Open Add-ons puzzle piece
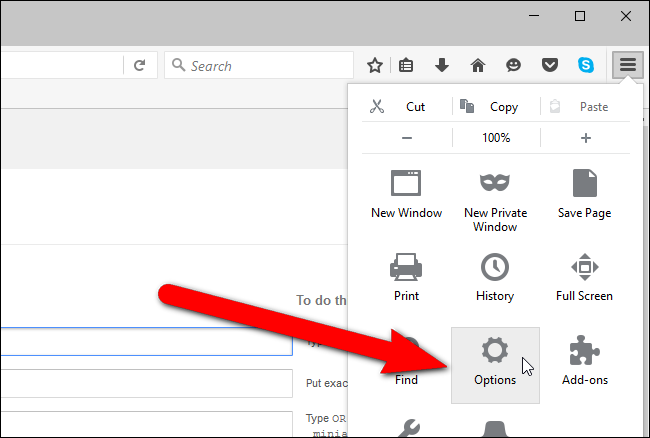650x438 pixels. pos(585,361)
